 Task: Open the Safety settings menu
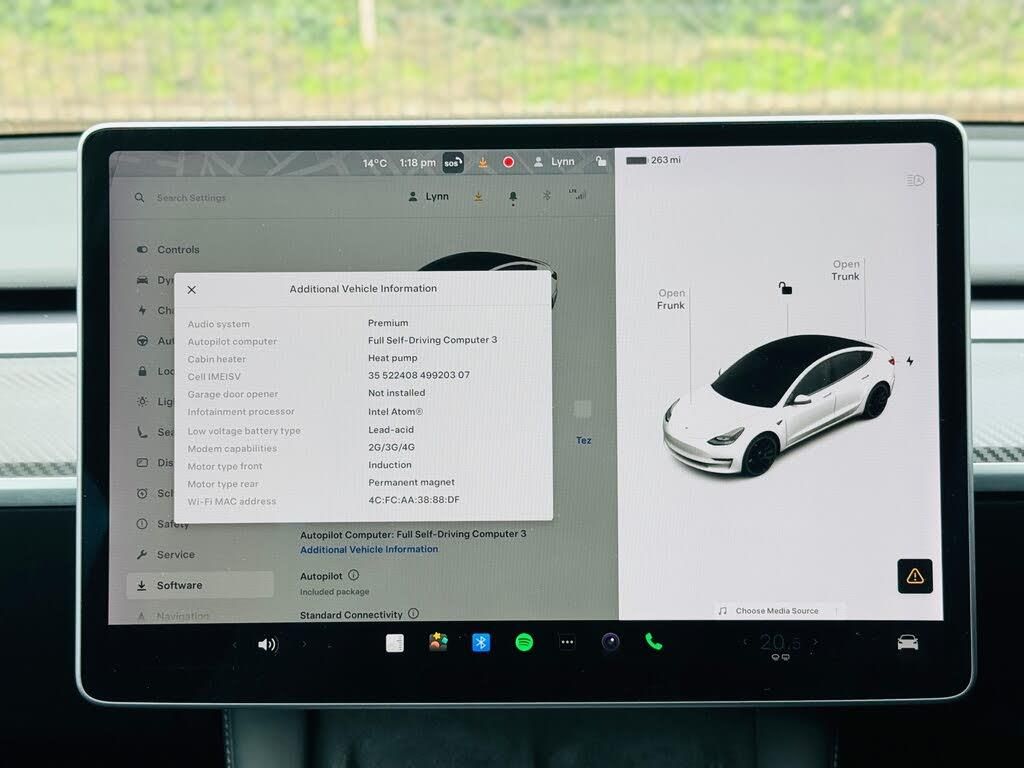click(x=163, y=524)
